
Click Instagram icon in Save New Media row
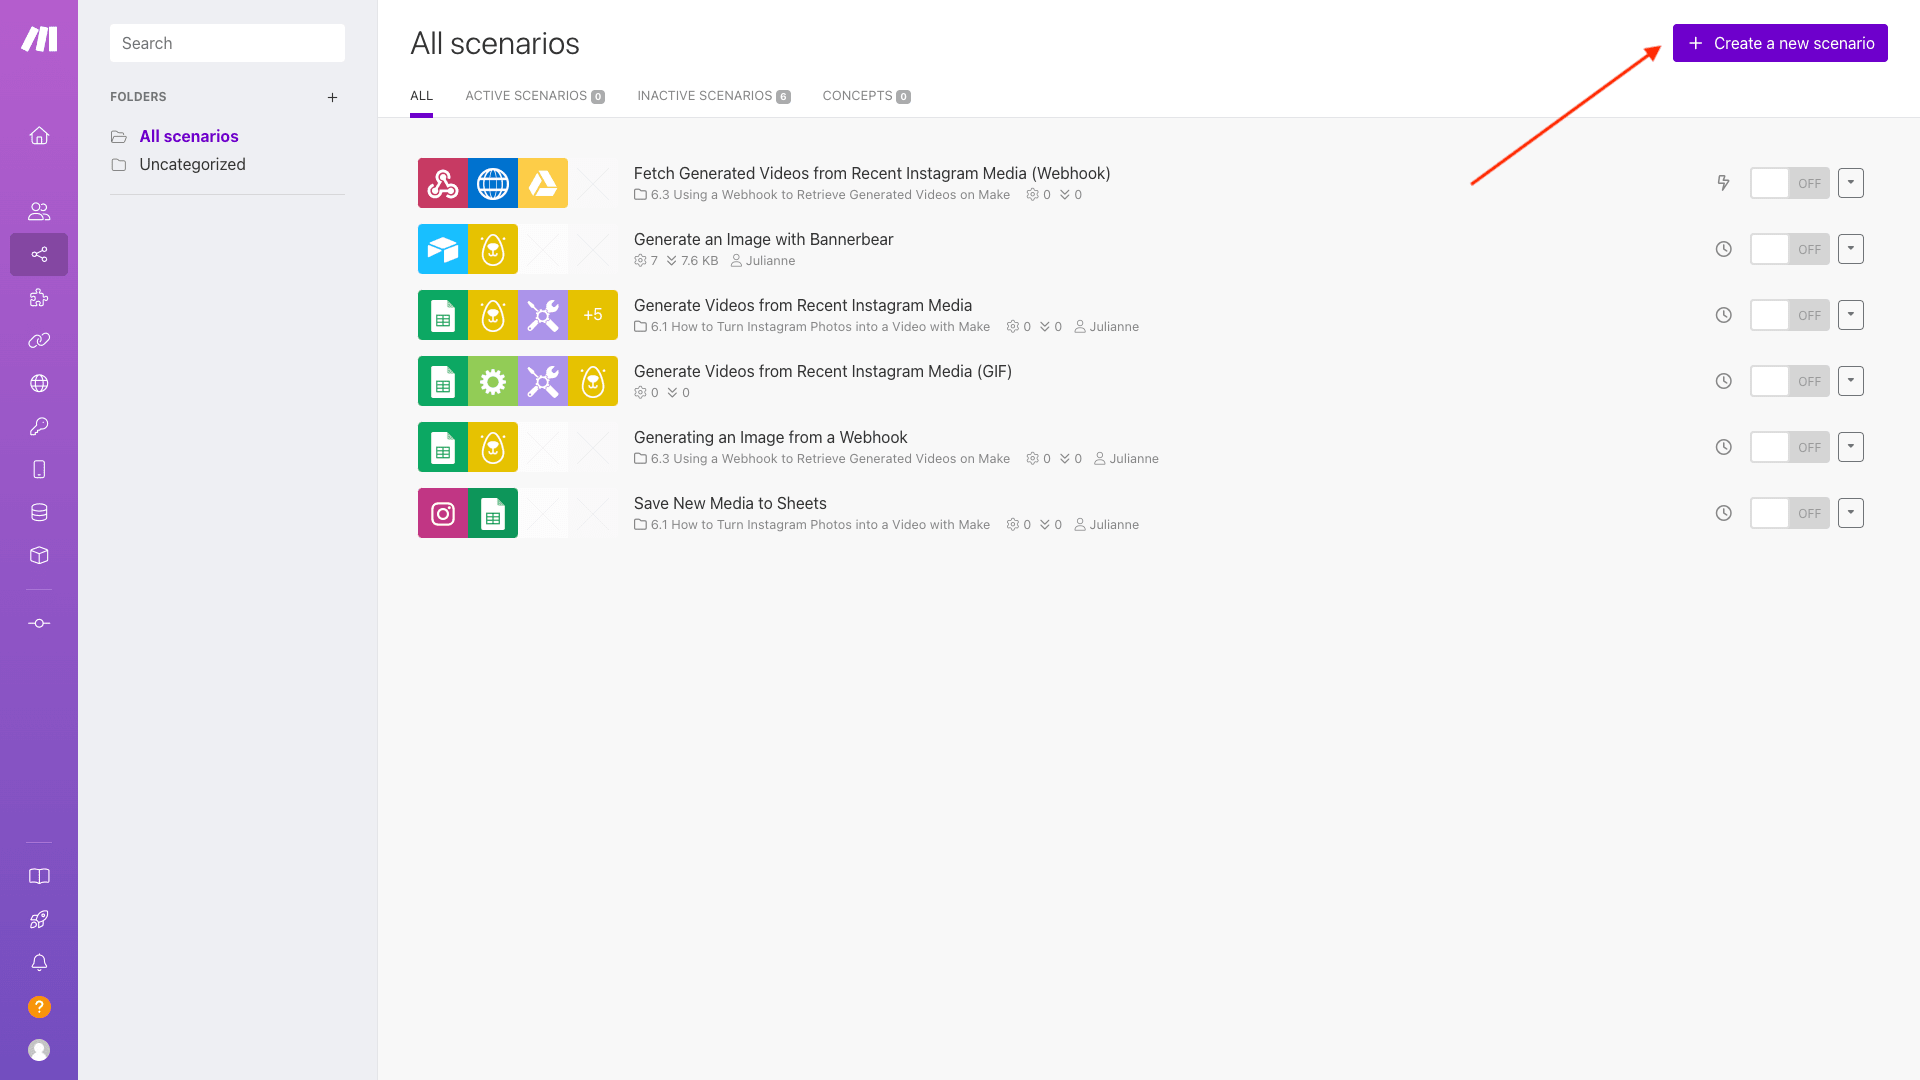(443, 513)
